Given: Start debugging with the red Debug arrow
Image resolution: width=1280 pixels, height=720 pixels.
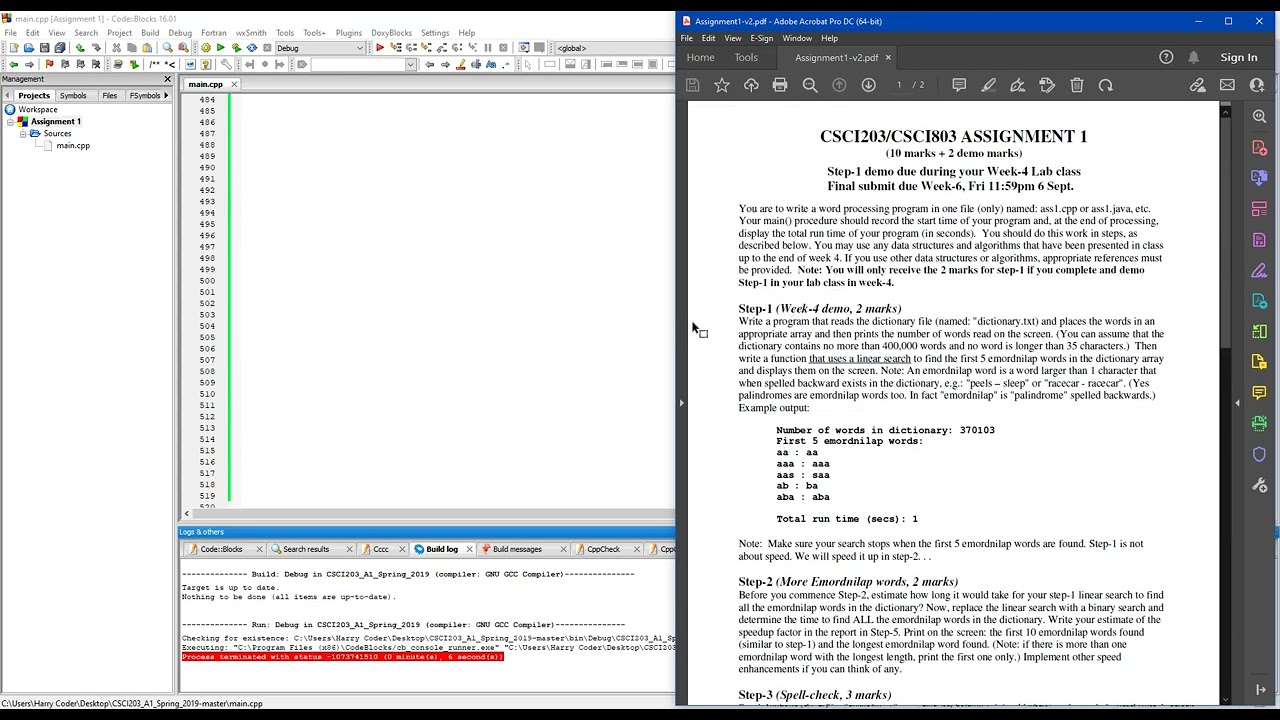Looking at the screenshot, I should click(380, 48).
